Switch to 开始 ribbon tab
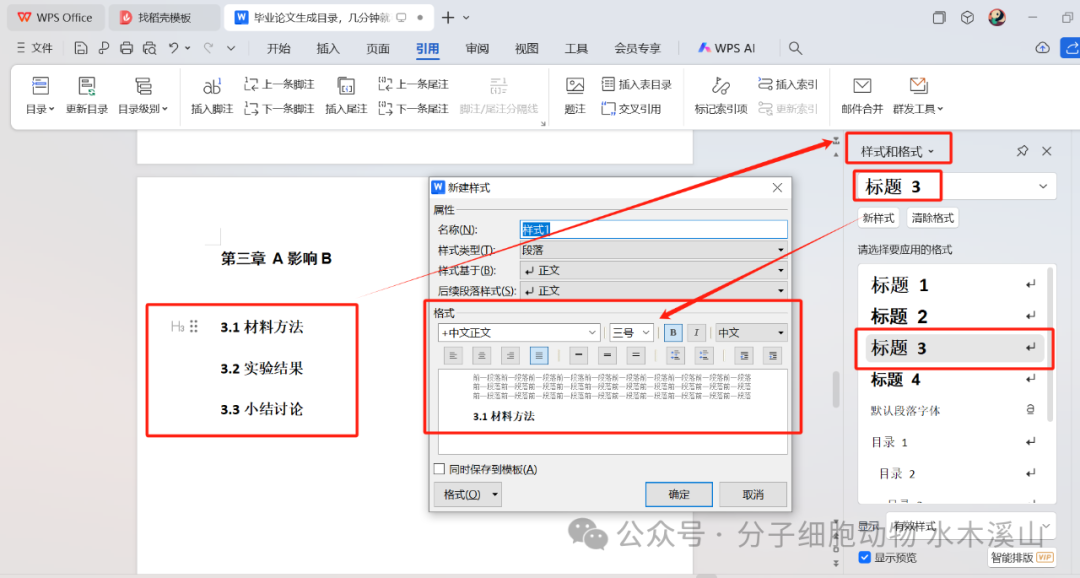1080x578 pixels. click(279, 48)
